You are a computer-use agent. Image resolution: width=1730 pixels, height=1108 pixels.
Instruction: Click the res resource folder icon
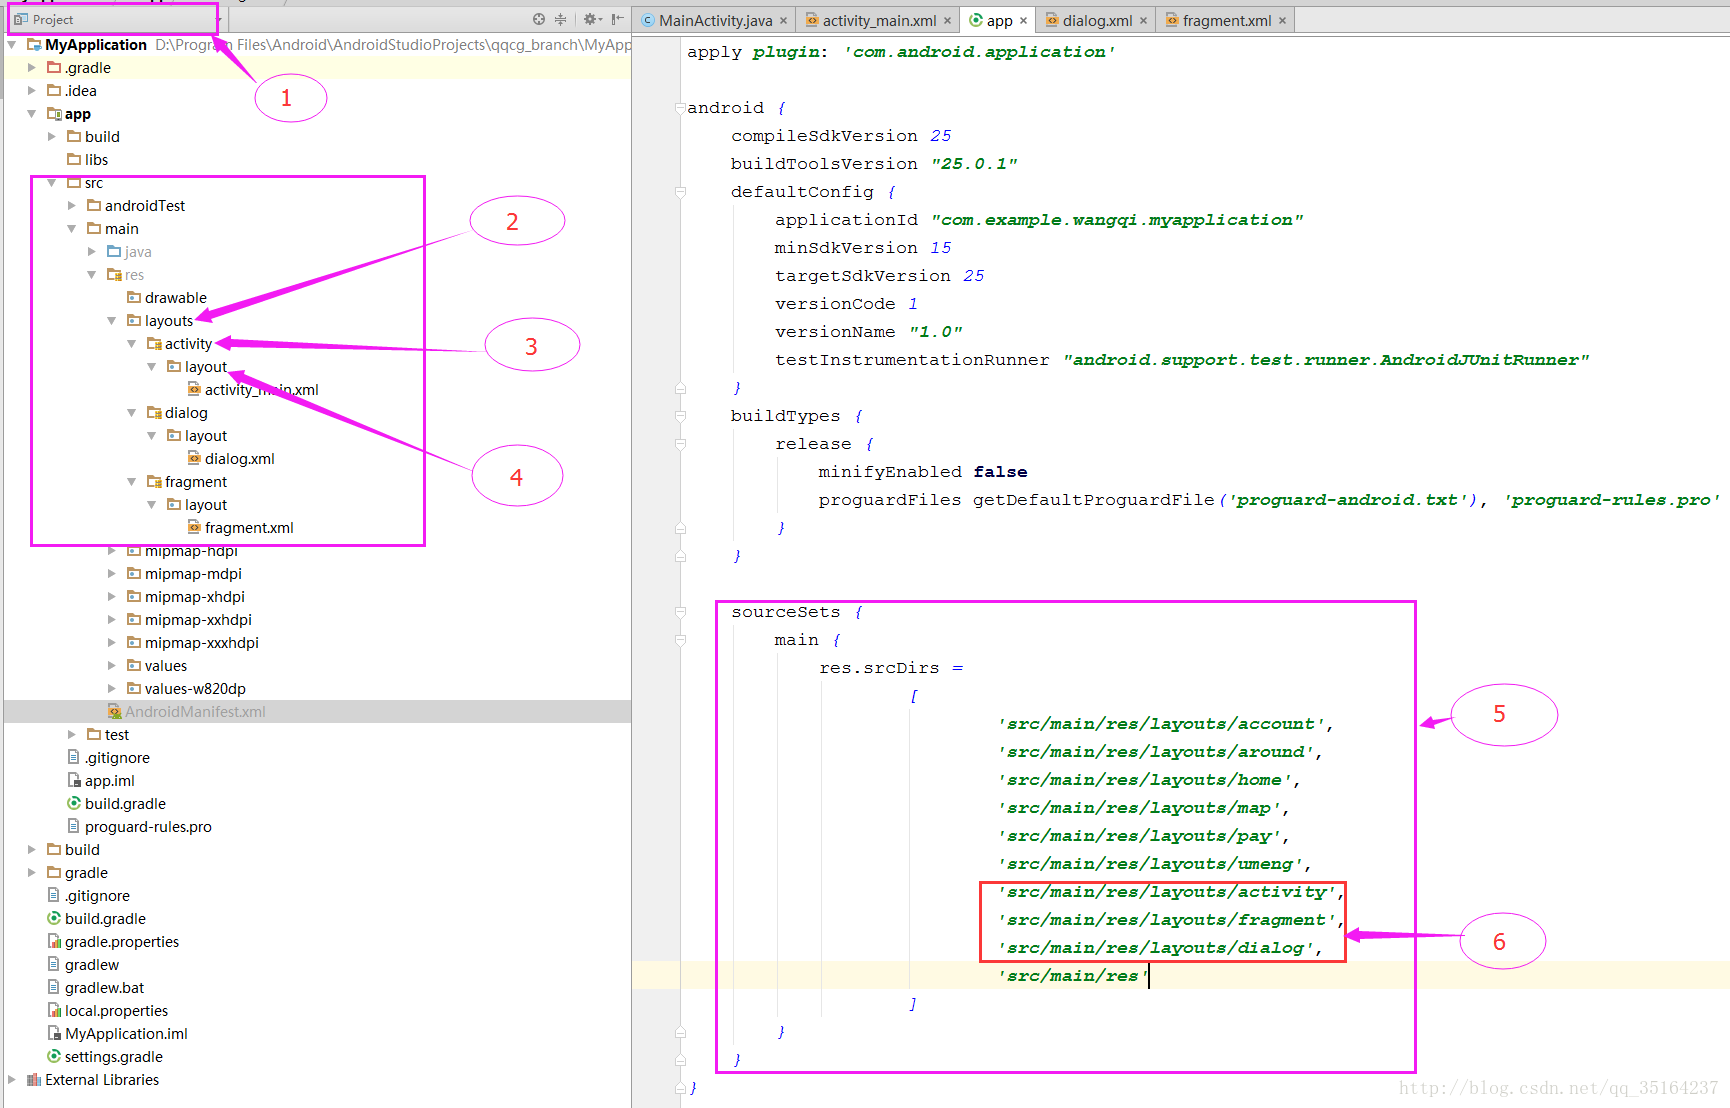click(x=114, y=274)
